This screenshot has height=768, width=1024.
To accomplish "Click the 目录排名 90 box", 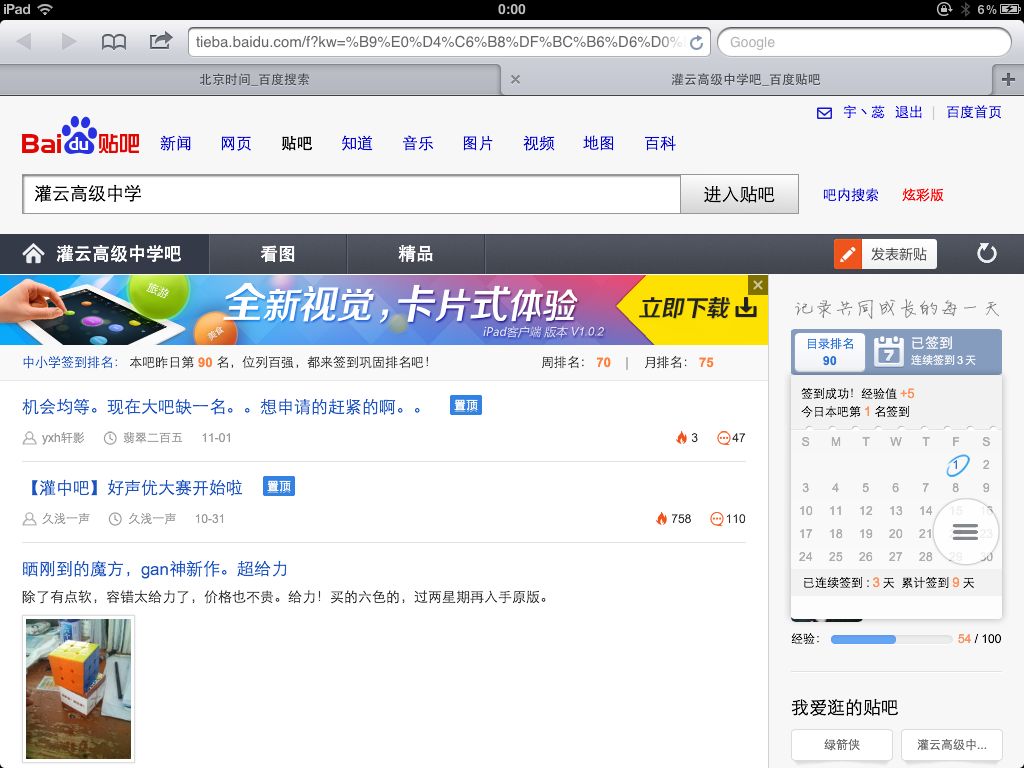I will pos(829,351).
